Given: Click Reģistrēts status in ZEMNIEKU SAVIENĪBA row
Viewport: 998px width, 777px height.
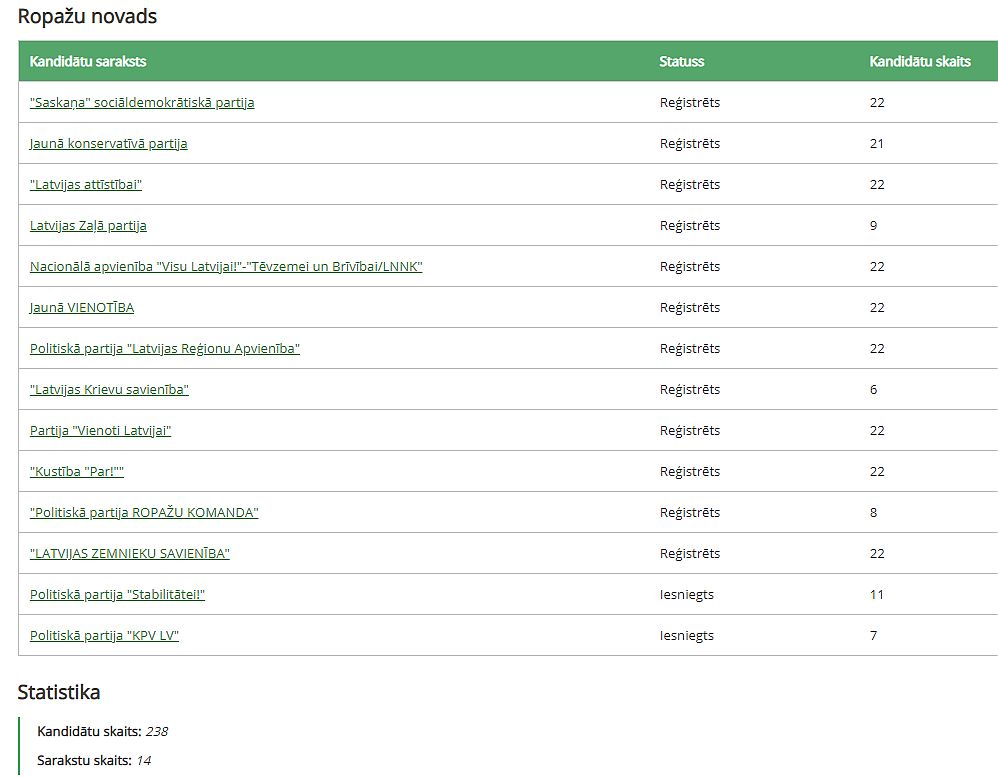Looking at the screenshot, I should 690,554.
